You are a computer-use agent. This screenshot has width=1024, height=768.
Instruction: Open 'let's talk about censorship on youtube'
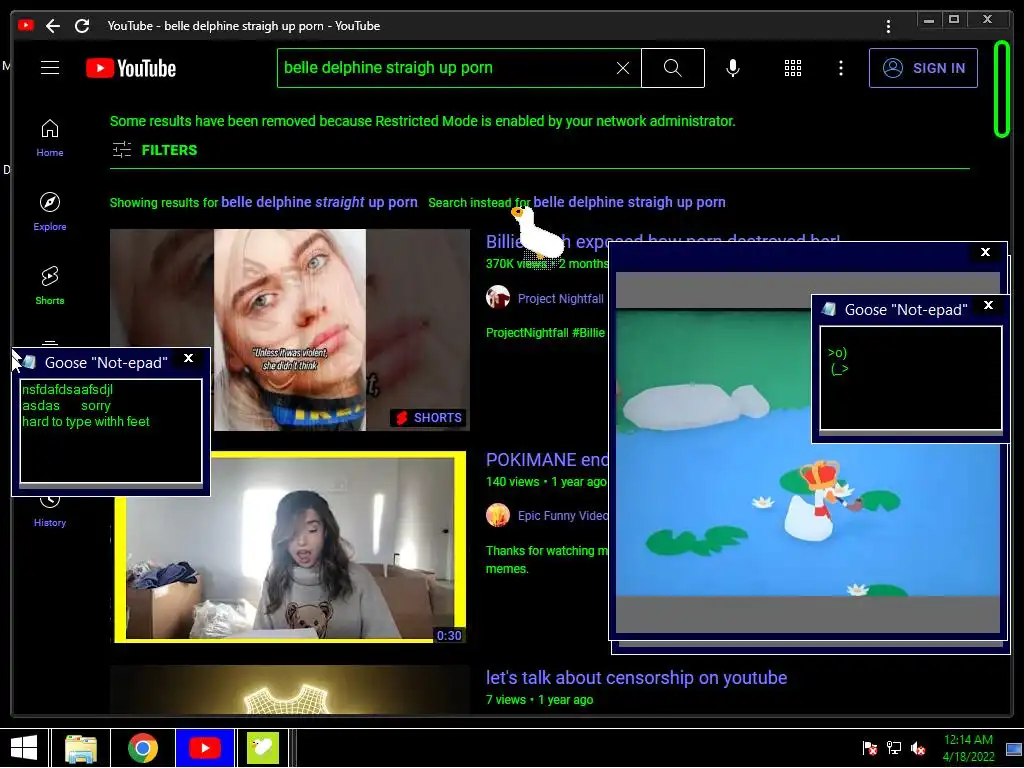636,678
